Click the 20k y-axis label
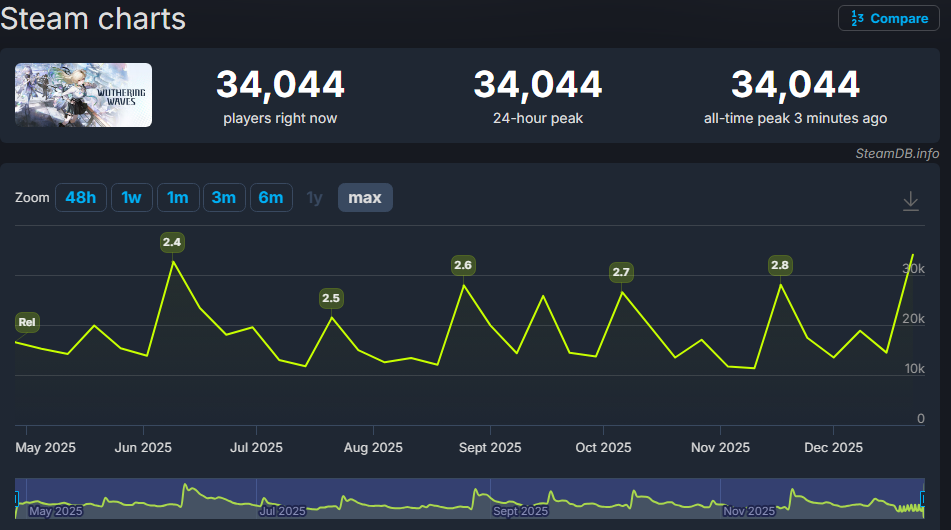 pyautogui.click(x=913, y=318)
